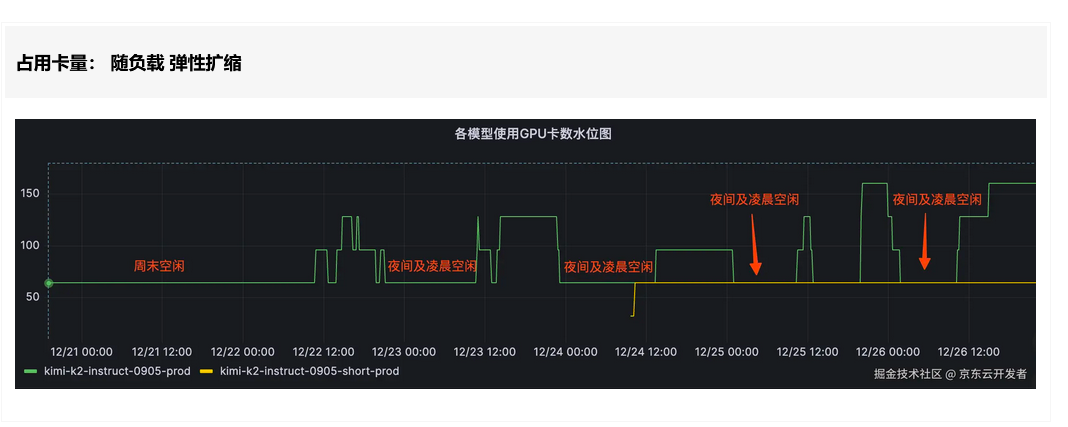
Task: Click x-axis label 12/25 00:00
Action: tap(727, 352)
